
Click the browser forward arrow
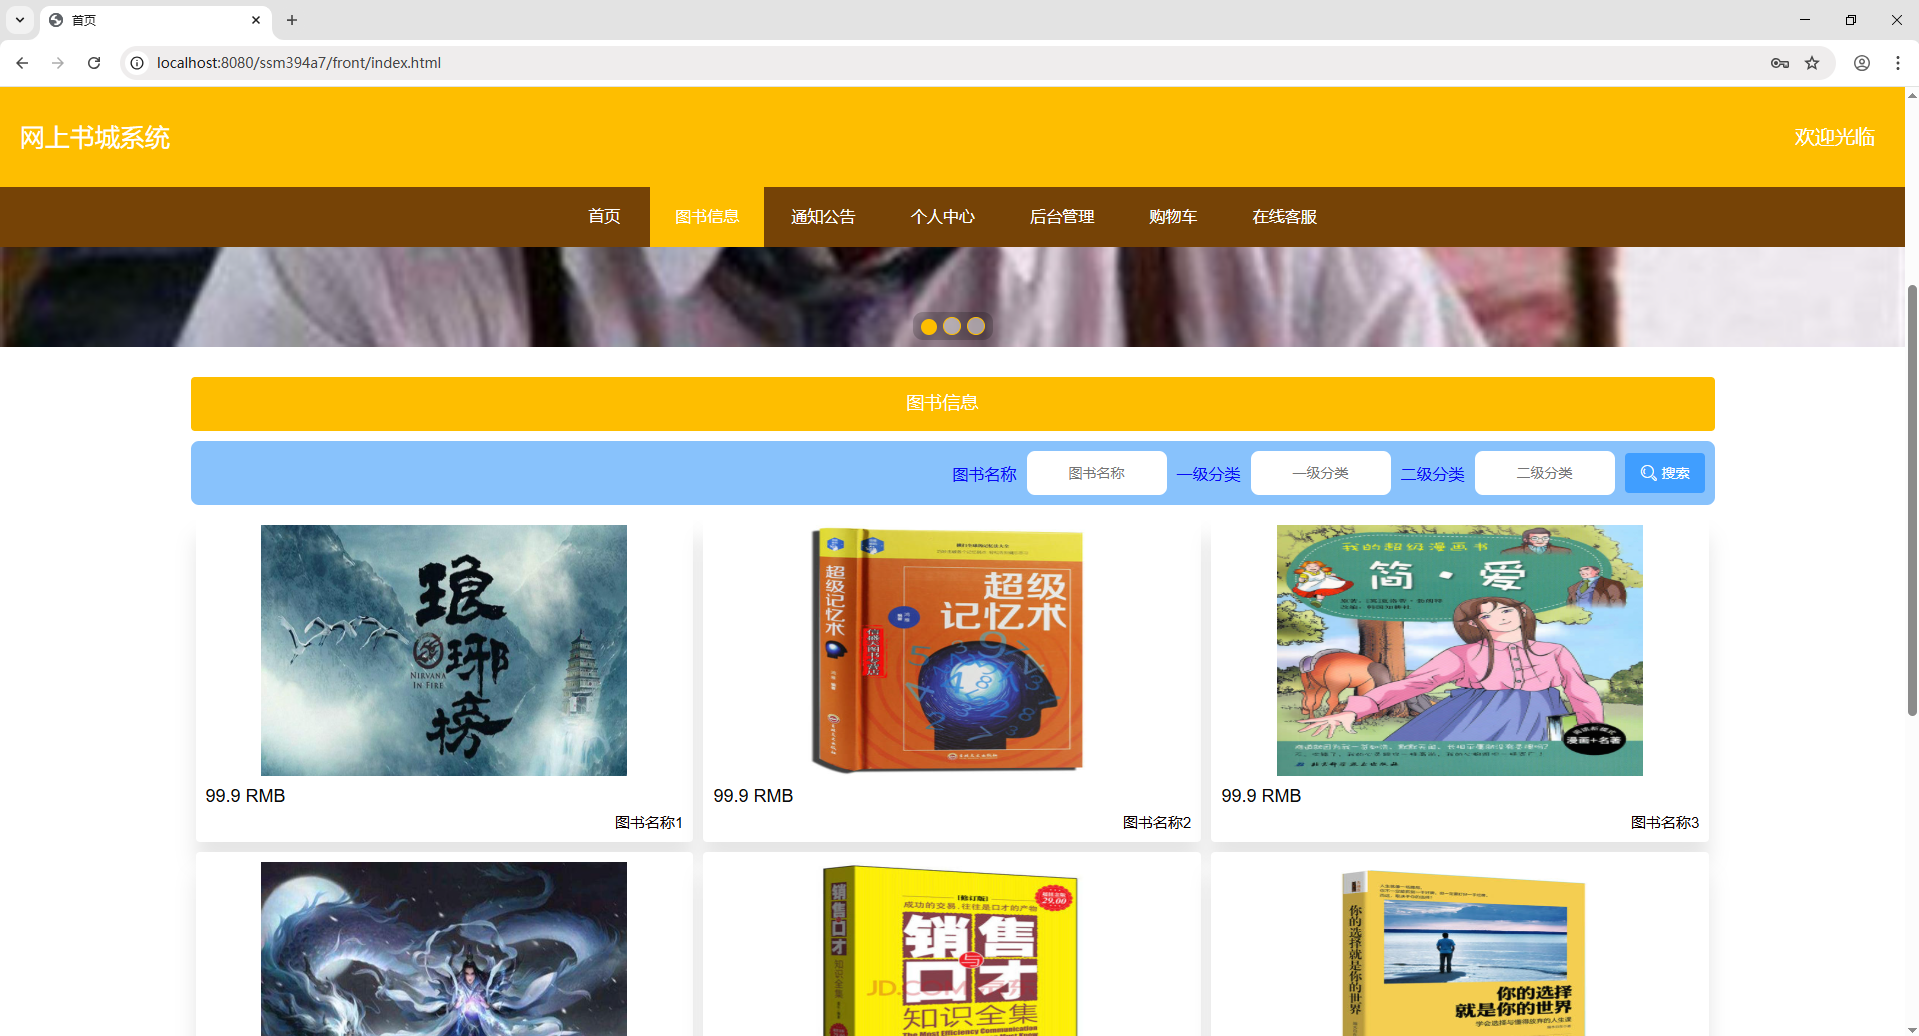click(x=58, y=63)
